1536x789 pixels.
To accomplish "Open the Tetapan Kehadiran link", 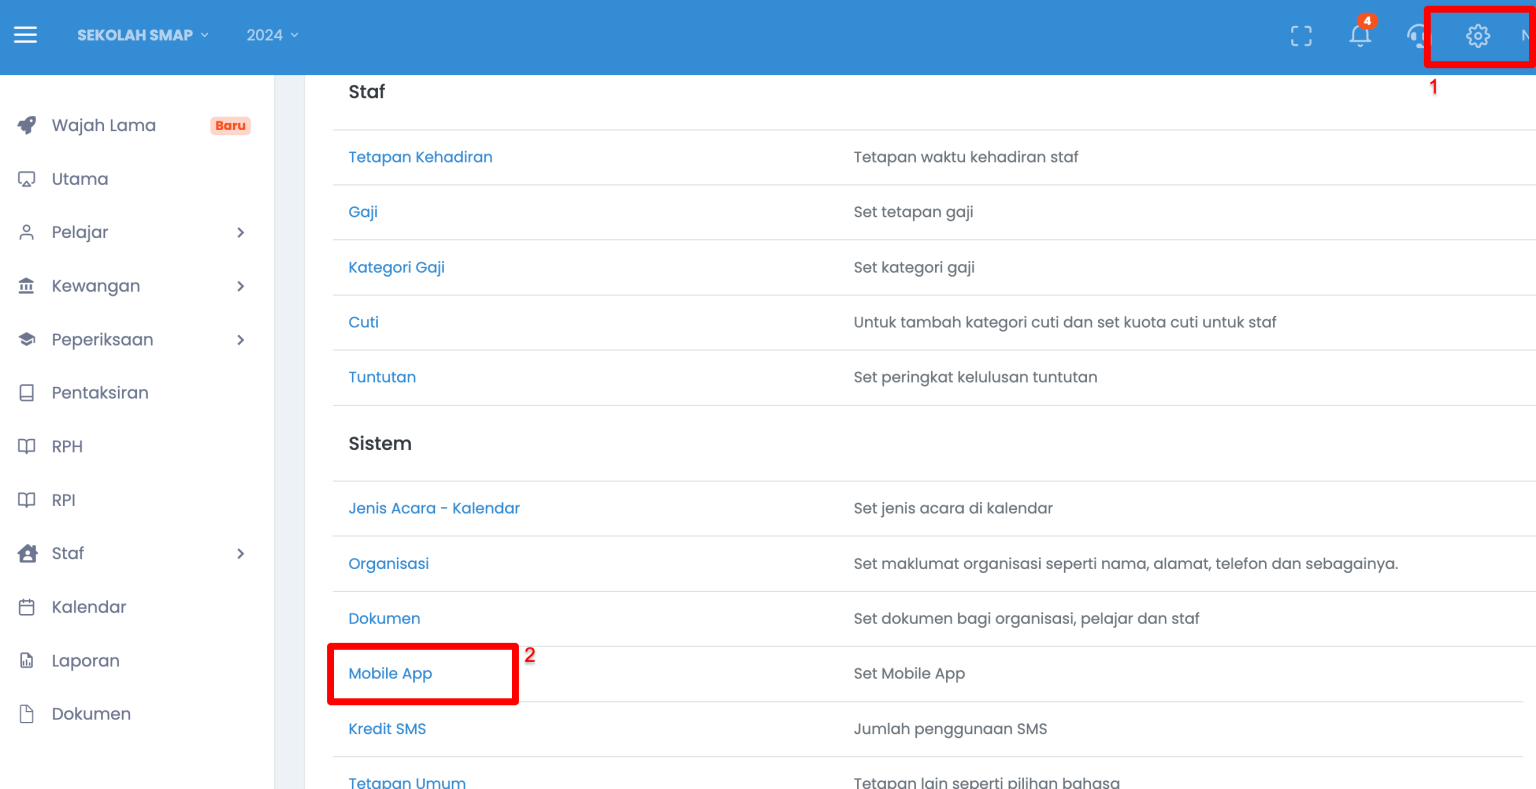I will (420, 157).
